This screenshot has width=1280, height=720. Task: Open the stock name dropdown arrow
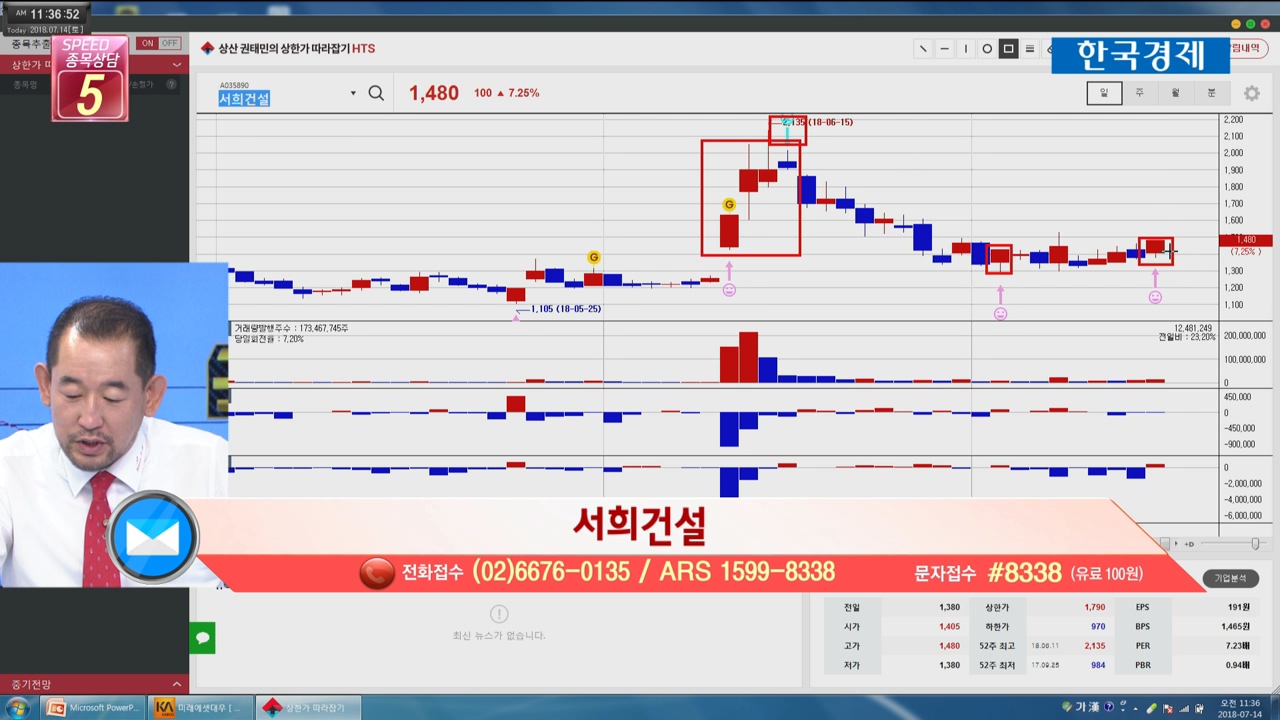(x=353, y=94)
